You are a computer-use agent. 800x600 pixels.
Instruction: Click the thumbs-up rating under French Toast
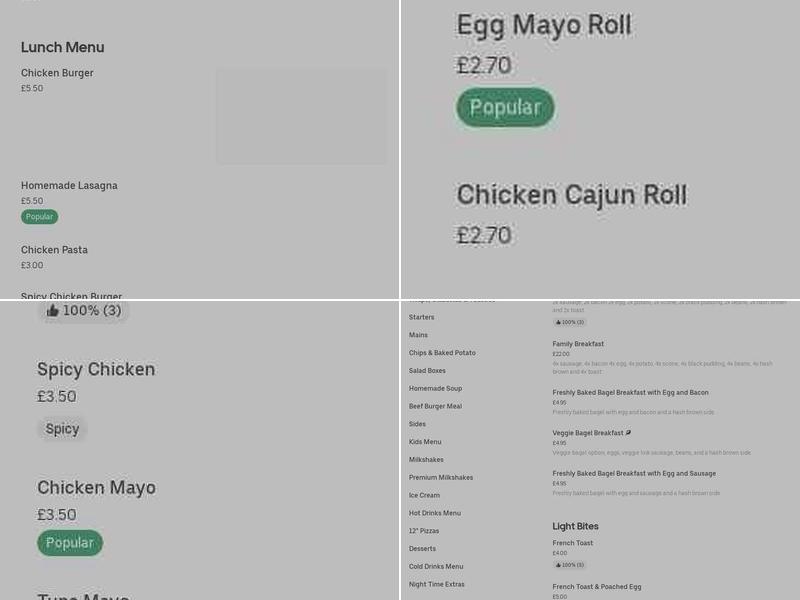point(568,564)
